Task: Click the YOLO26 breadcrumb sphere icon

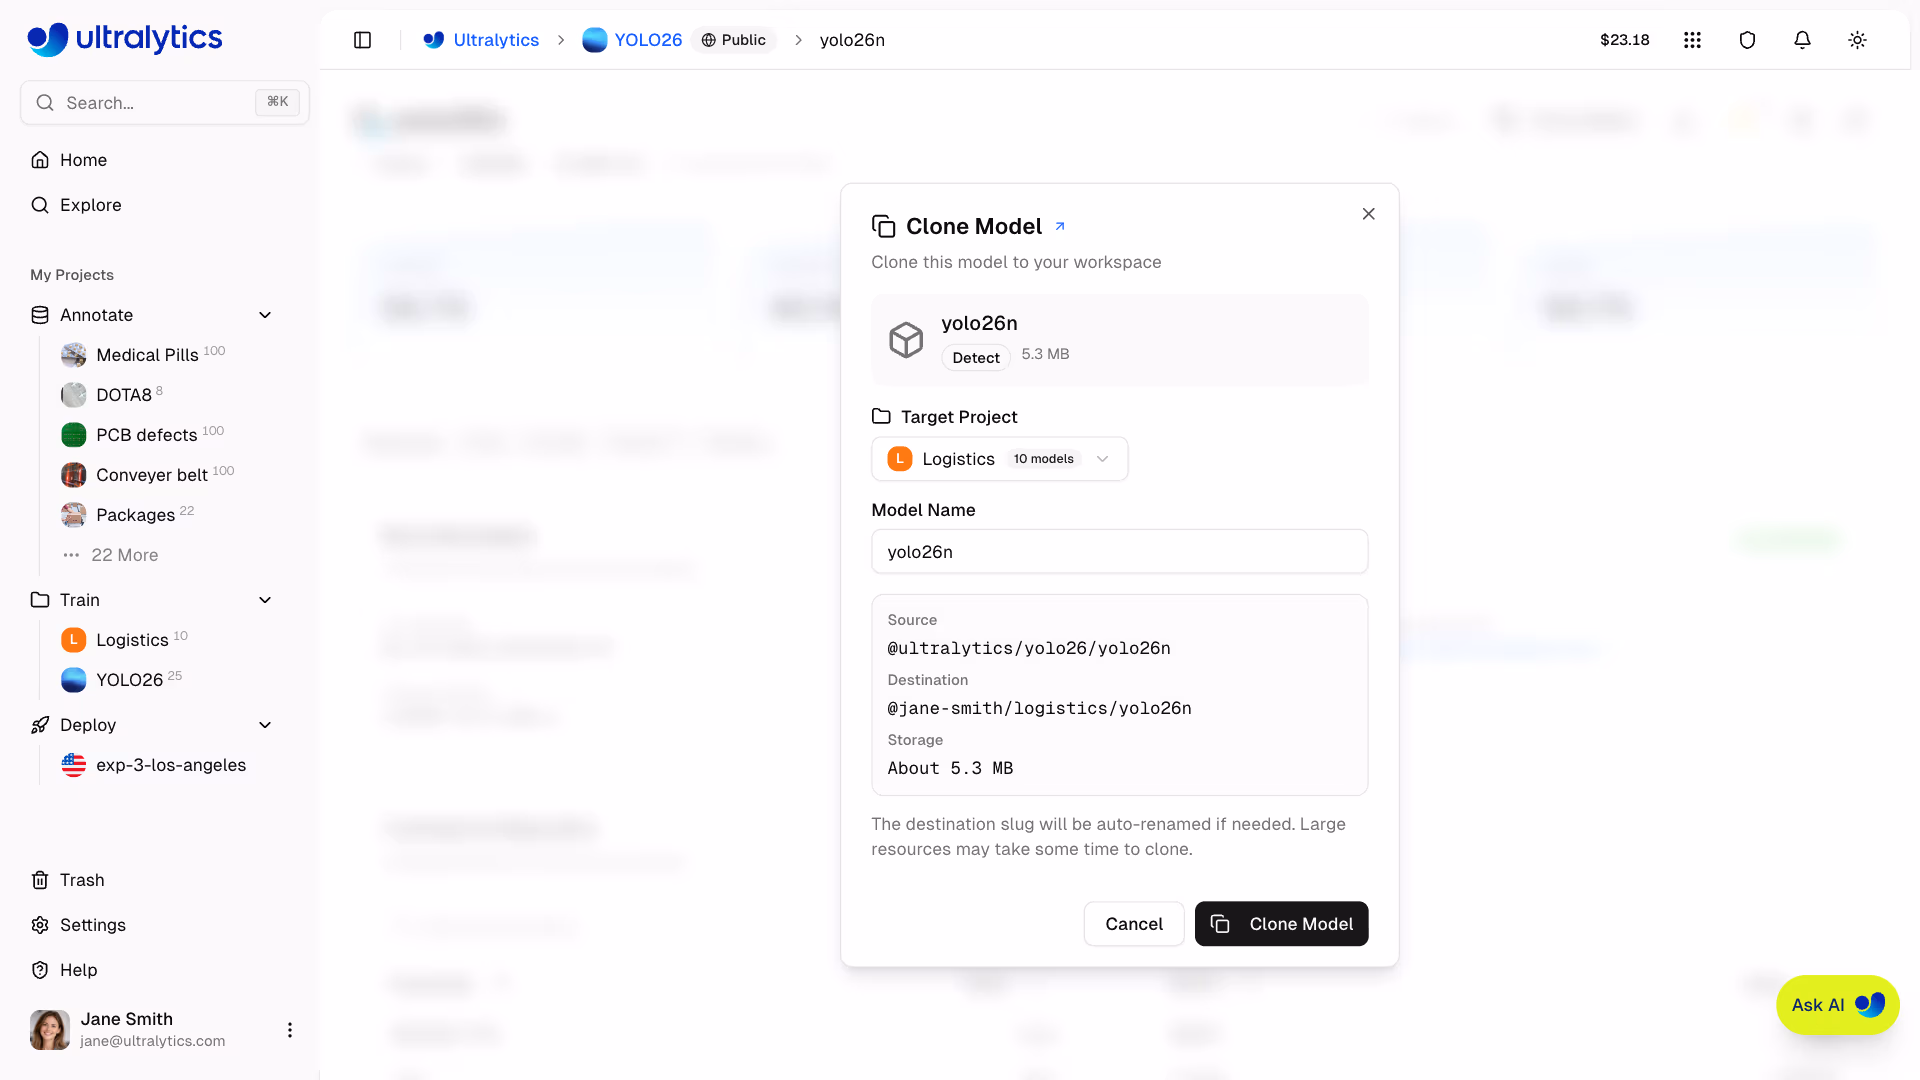Action: pyautogui.click(x=594, y=40)
